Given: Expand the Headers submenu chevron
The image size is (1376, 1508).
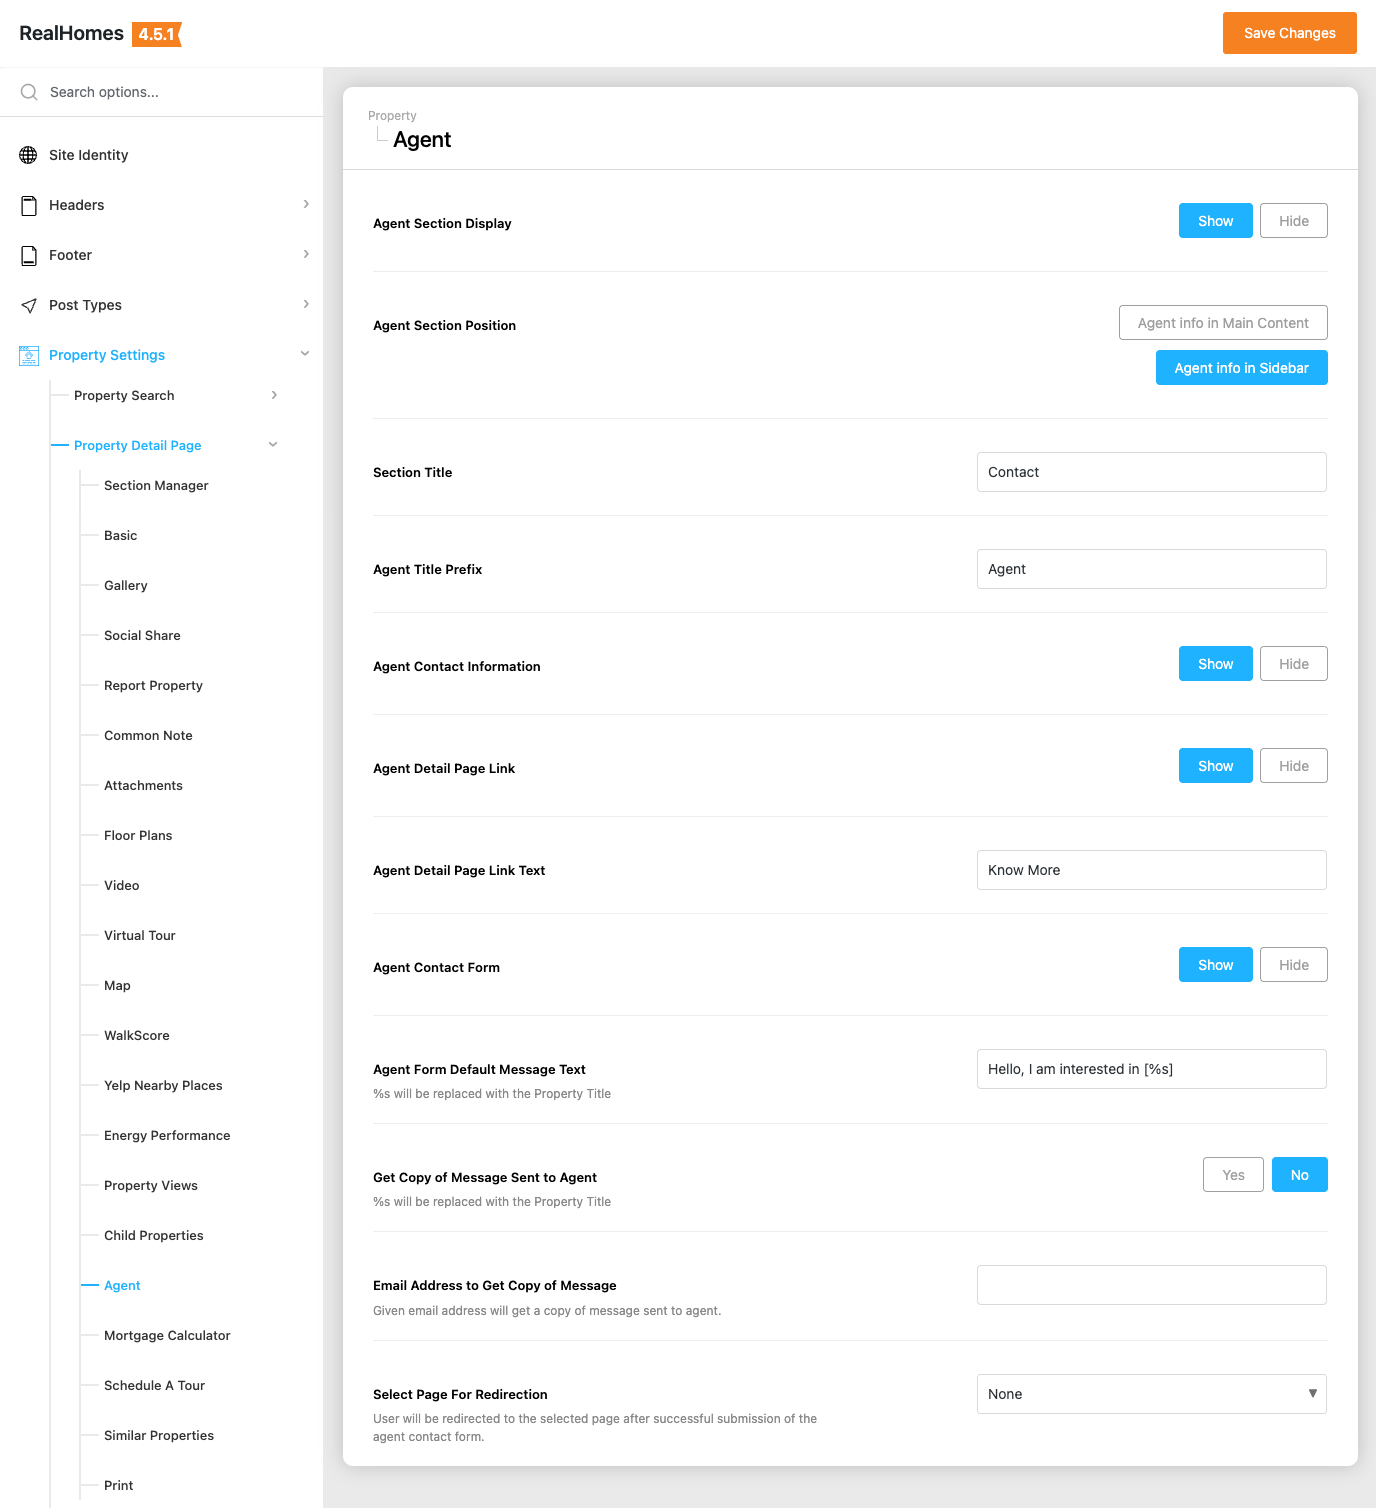Looking at the screenshot, I should click(306, 204).
